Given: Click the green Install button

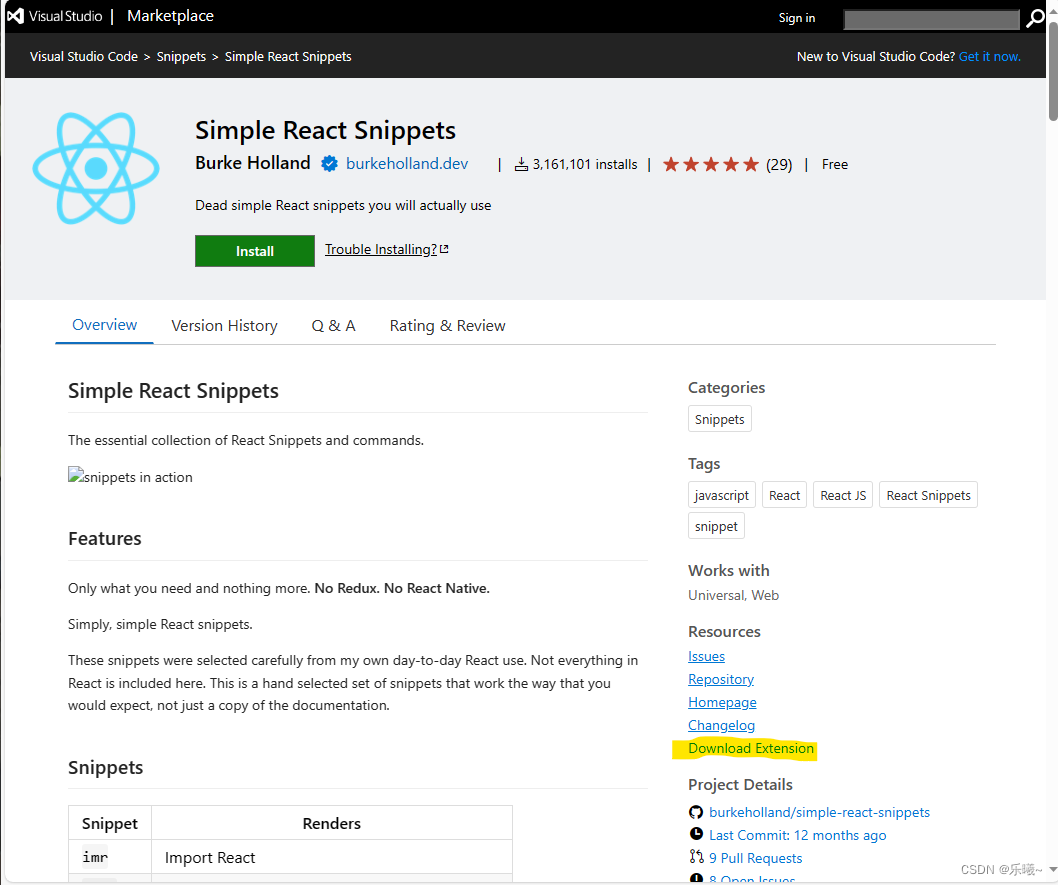Looking at the screenshot, I should pos(254,251).
